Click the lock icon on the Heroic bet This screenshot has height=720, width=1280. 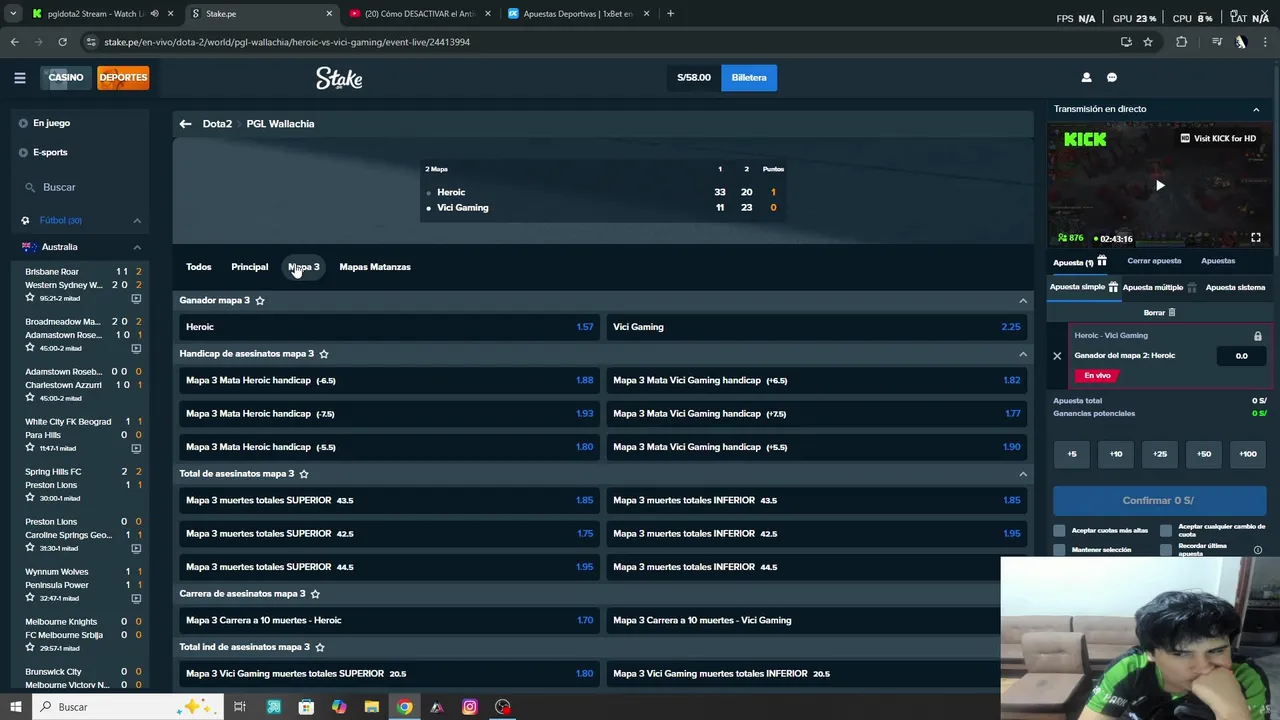point(1258,336)
